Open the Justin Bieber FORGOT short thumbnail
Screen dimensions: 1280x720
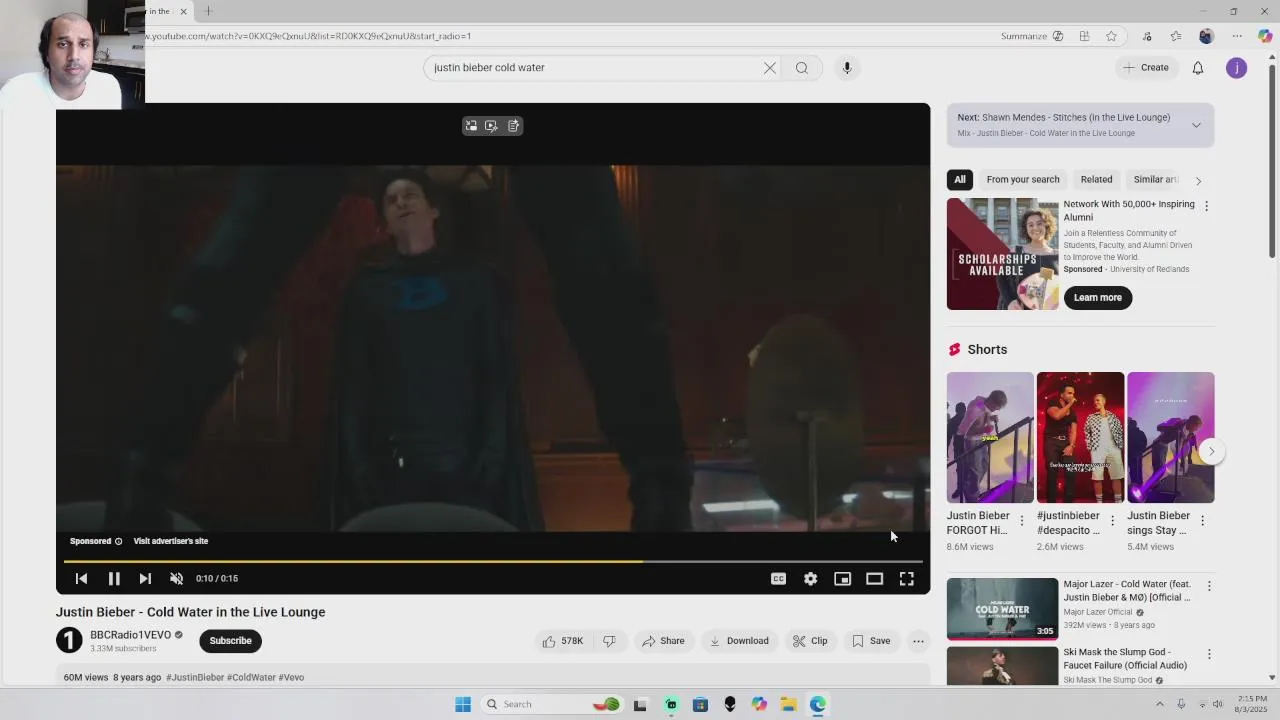coord(990,437)
